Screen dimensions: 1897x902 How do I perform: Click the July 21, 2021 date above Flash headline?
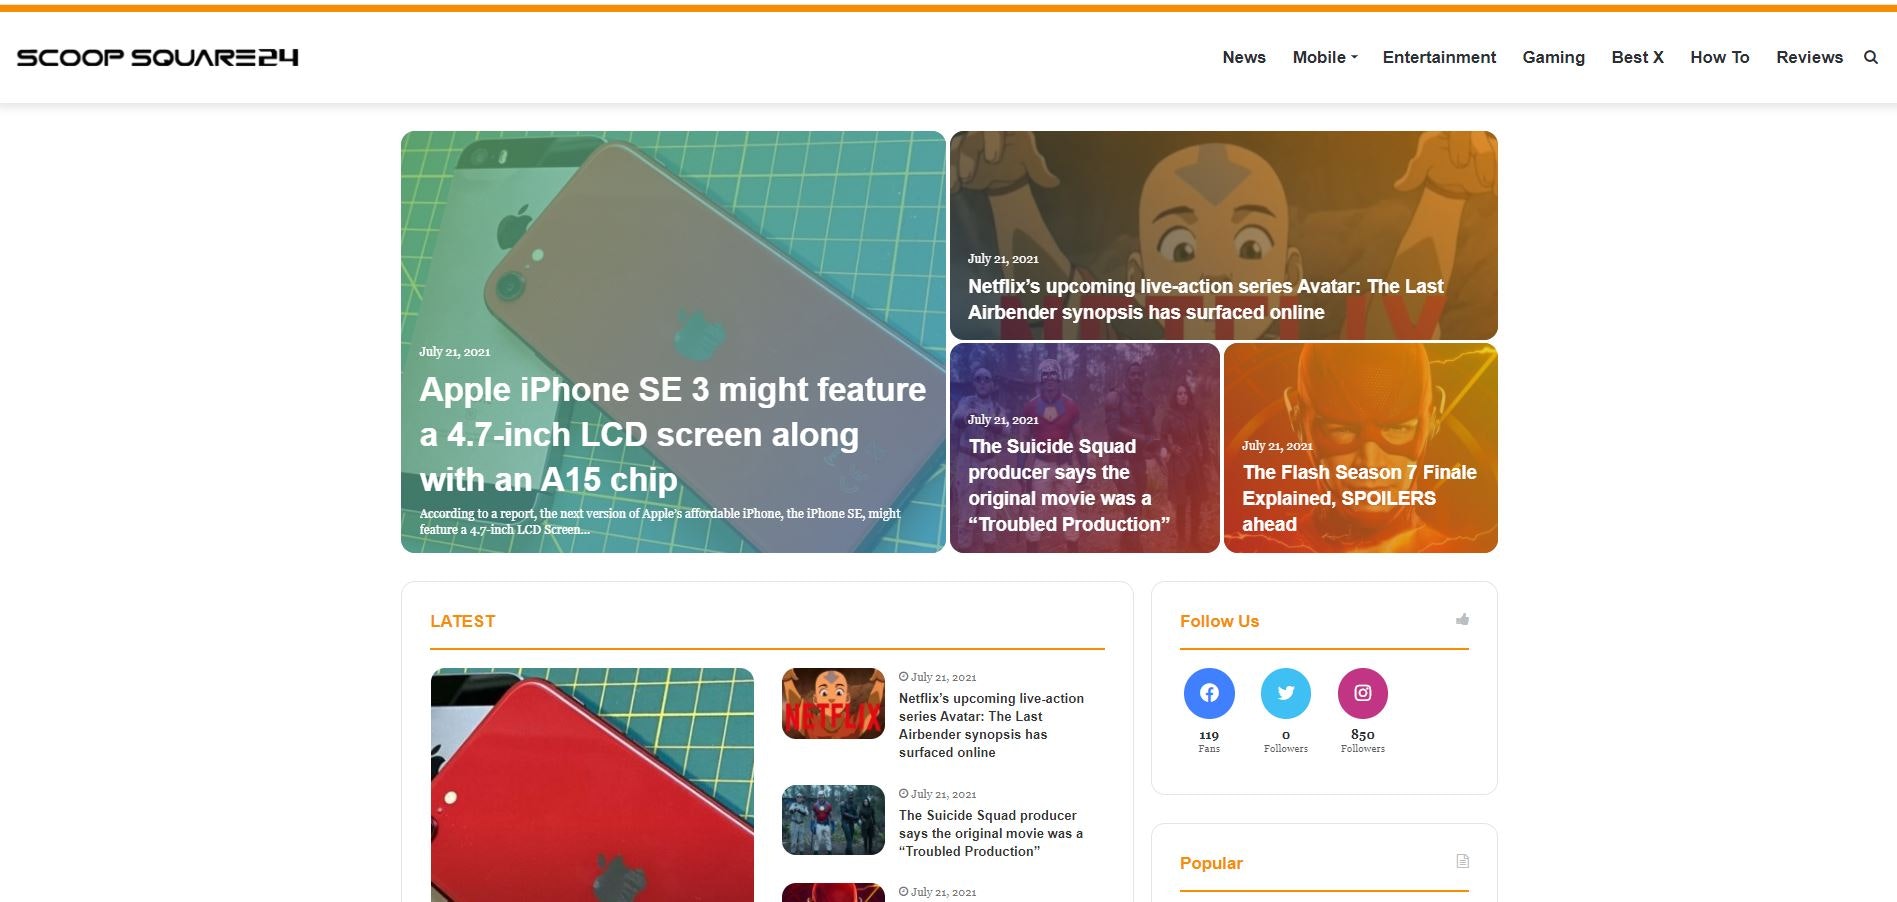tap(1277, 446)
